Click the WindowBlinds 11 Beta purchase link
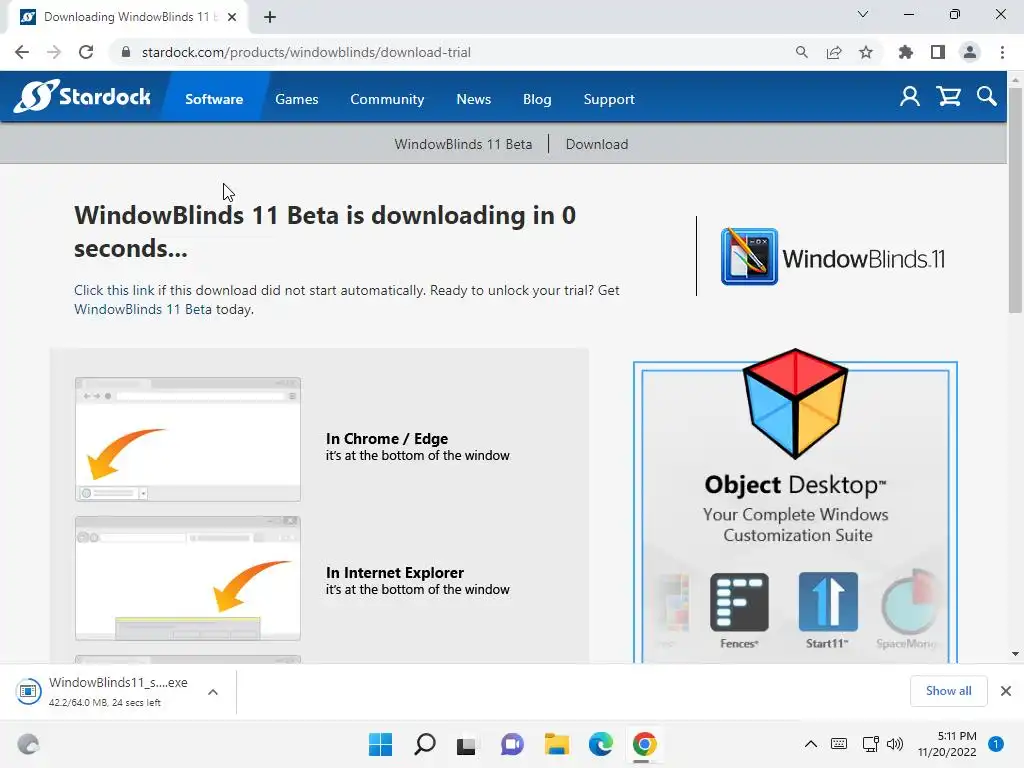 (x=142, y=309)
